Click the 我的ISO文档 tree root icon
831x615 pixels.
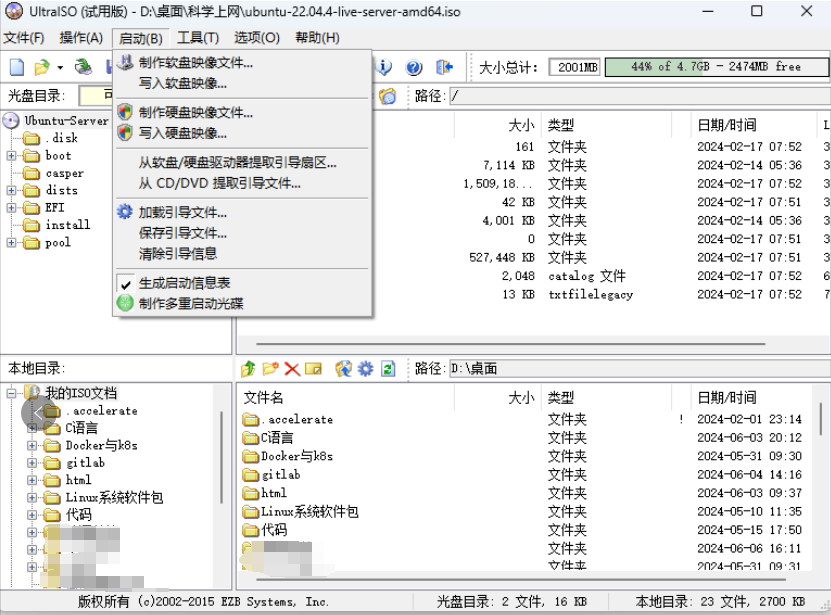[x=32, y=393]
